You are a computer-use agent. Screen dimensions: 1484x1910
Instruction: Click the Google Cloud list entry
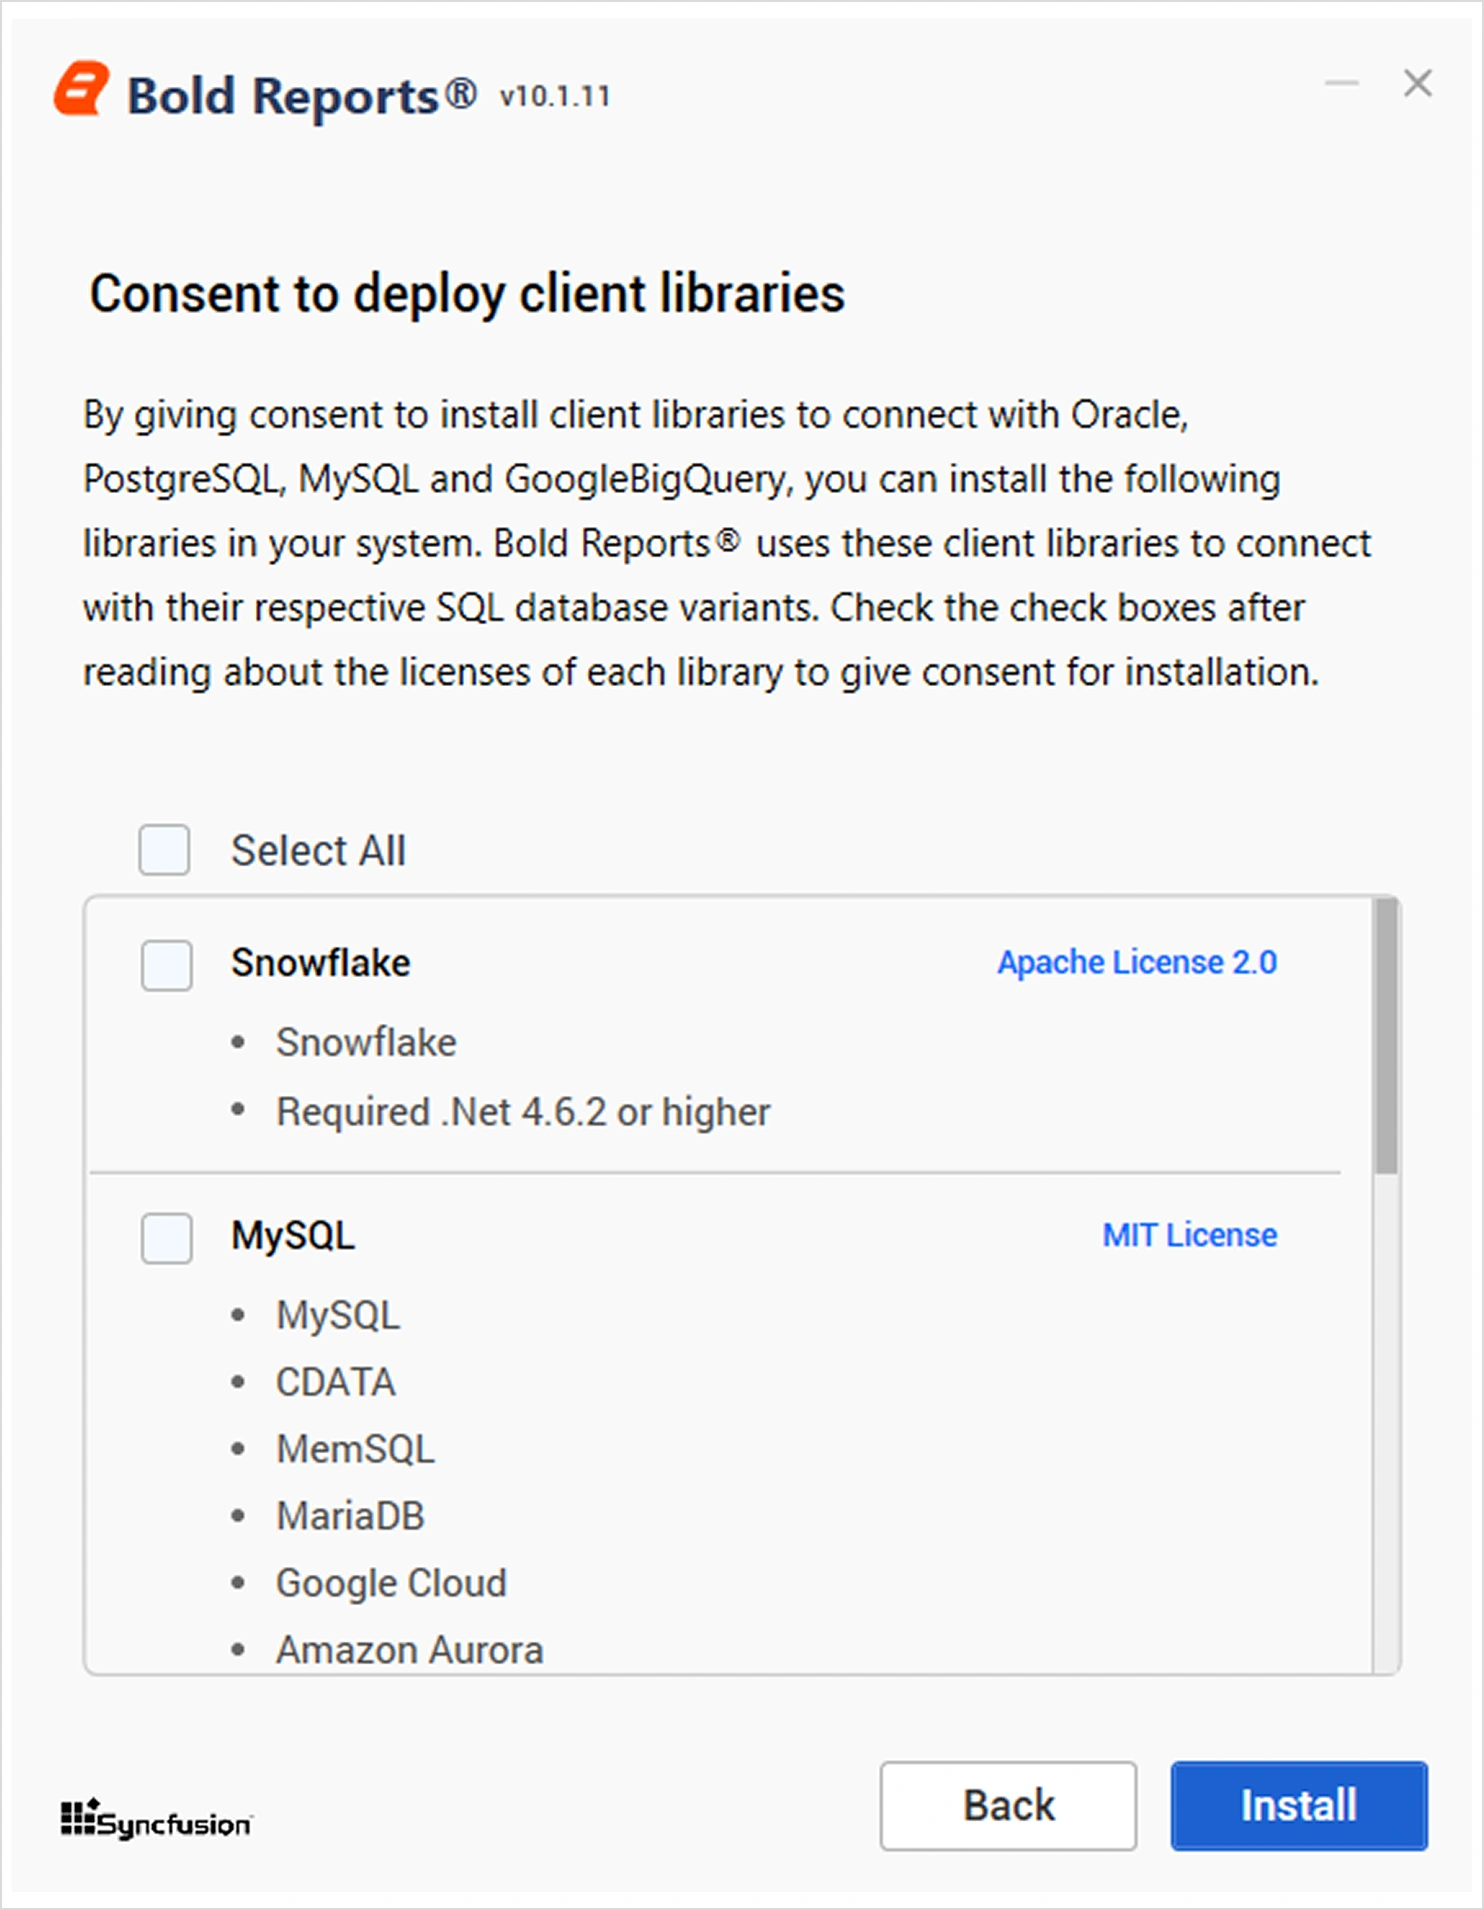391,1584
